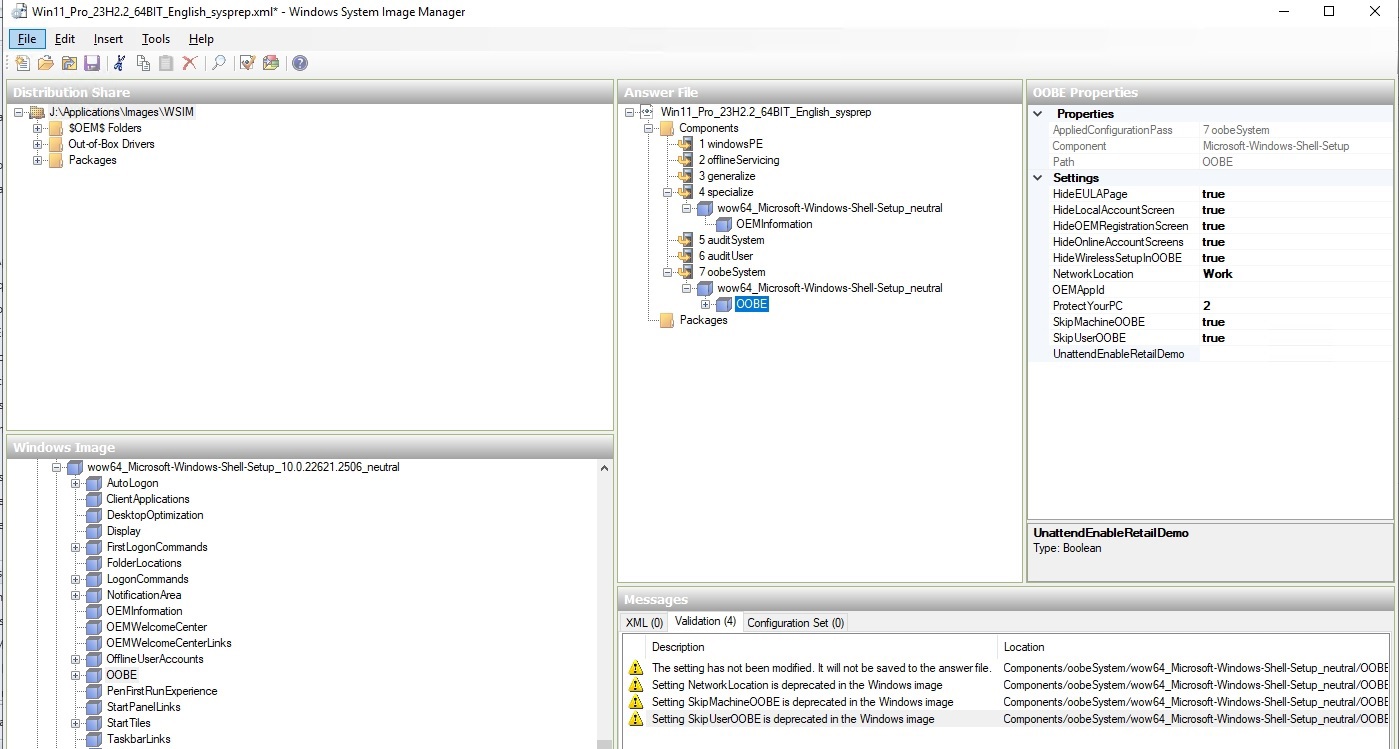
Task: Expand Out-of-Box Drivers in Distribution Share
Action: point(37,144)
